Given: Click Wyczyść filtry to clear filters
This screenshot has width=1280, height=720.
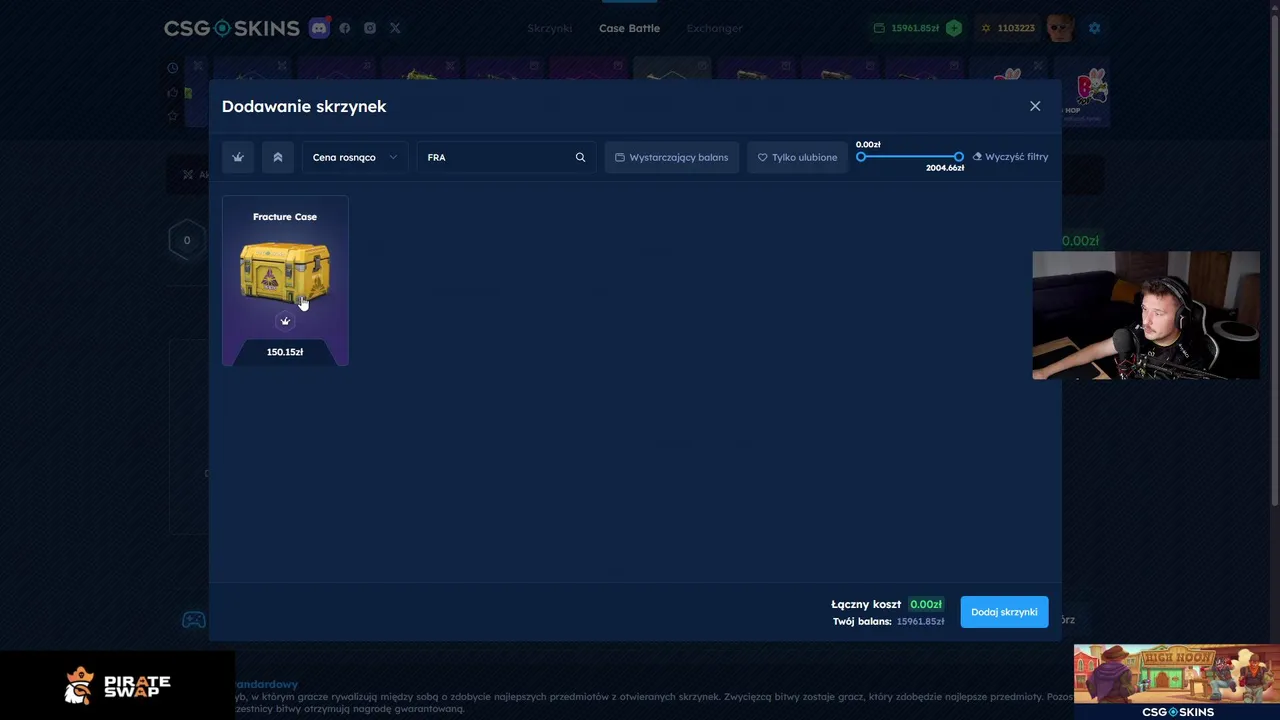Looking at the screenshot, I should pyautogui.click(x=1010, y=157).
